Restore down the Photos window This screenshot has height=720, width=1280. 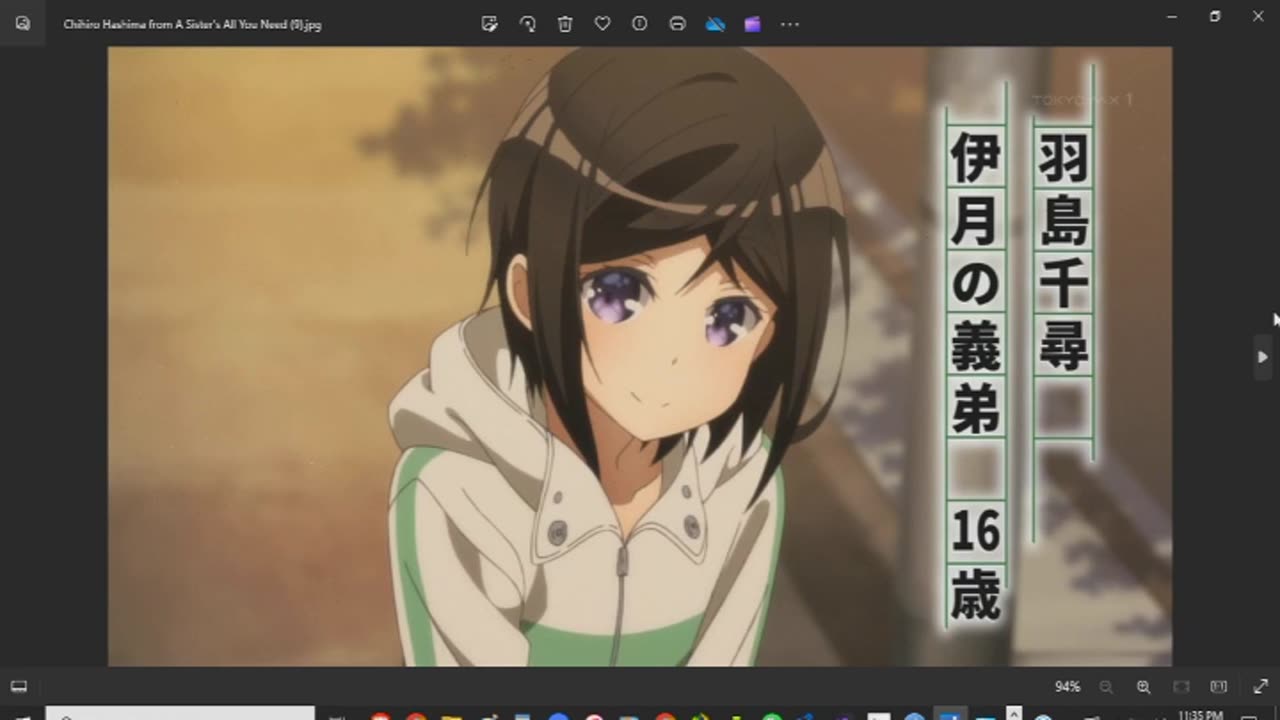(x=1215, y=17)
